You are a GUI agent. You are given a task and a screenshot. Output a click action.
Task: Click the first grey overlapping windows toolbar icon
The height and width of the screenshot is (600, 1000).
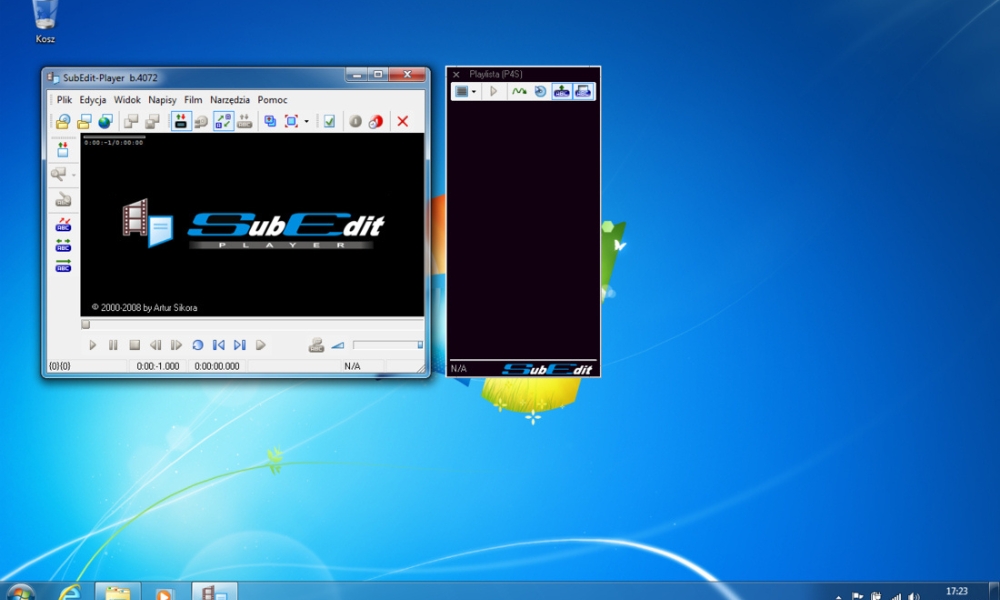coord(131,121)
